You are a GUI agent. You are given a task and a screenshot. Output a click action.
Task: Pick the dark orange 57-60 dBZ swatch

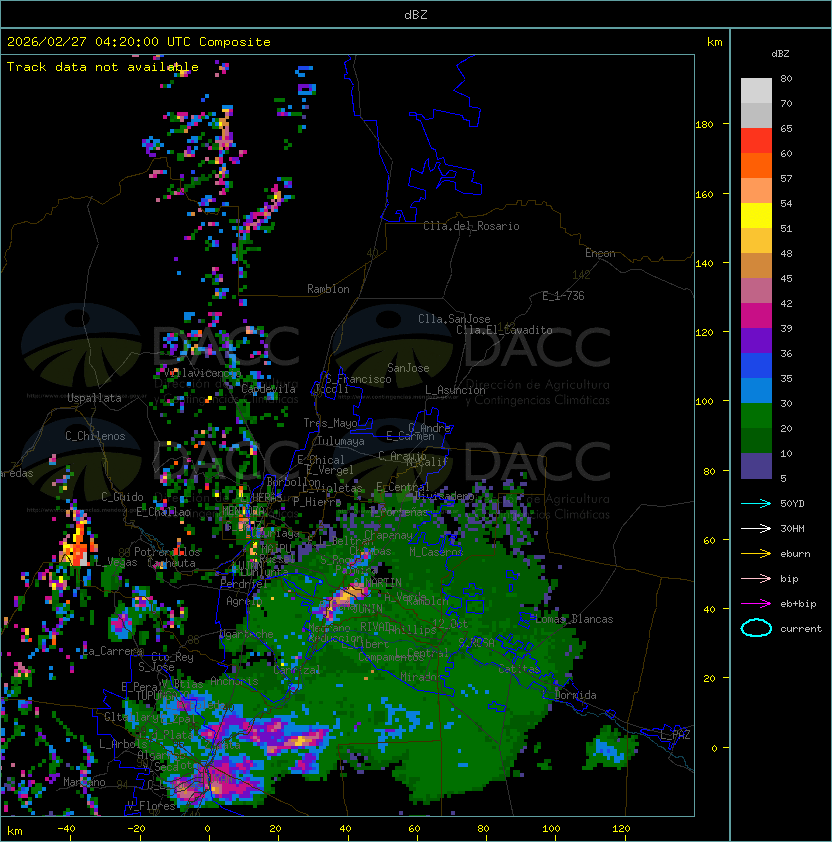[x=756, y=165]
